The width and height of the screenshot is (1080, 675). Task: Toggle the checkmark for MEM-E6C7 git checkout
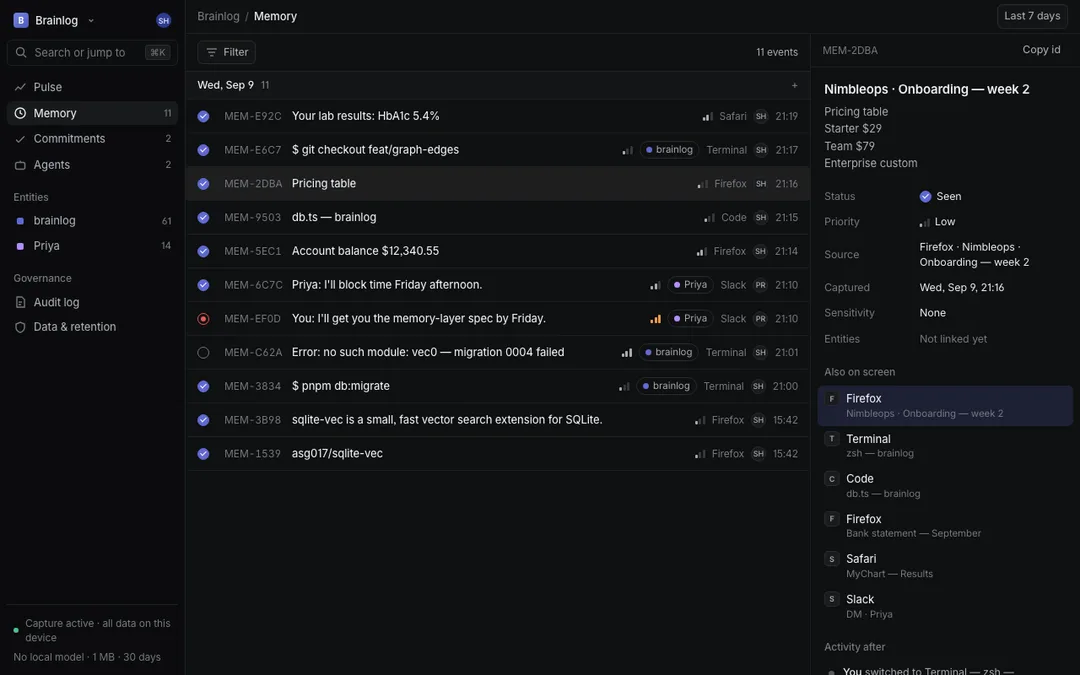(x=203, y=150)
